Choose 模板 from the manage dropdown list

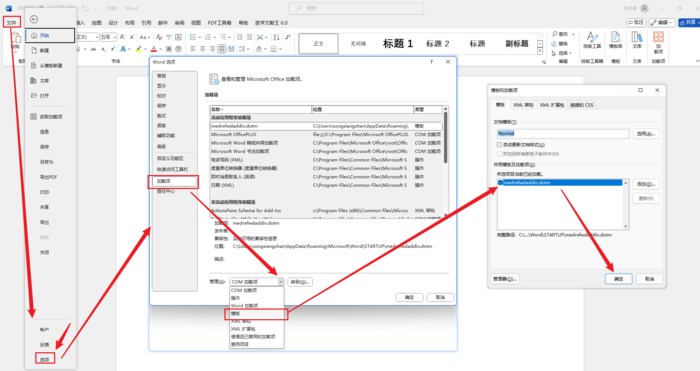[x=256, y=314]
